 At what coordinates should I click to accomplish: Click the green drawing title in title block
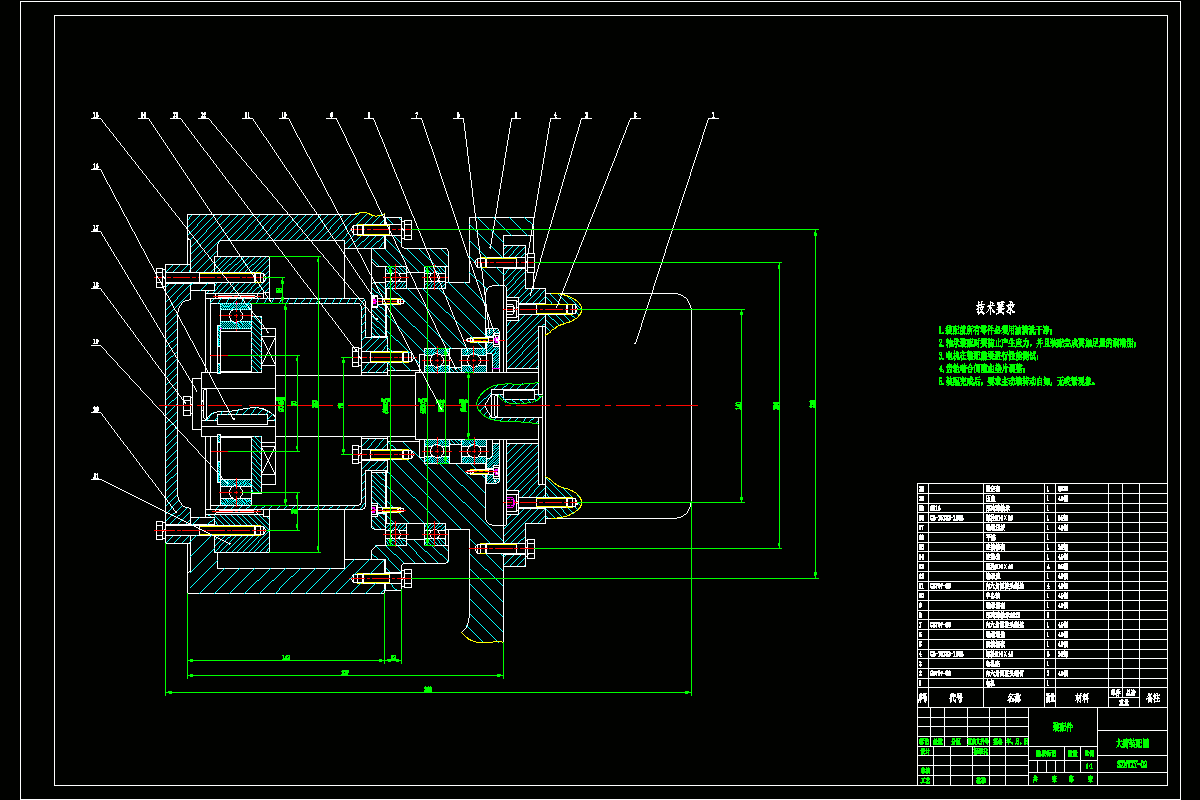tap(1131, 743)
